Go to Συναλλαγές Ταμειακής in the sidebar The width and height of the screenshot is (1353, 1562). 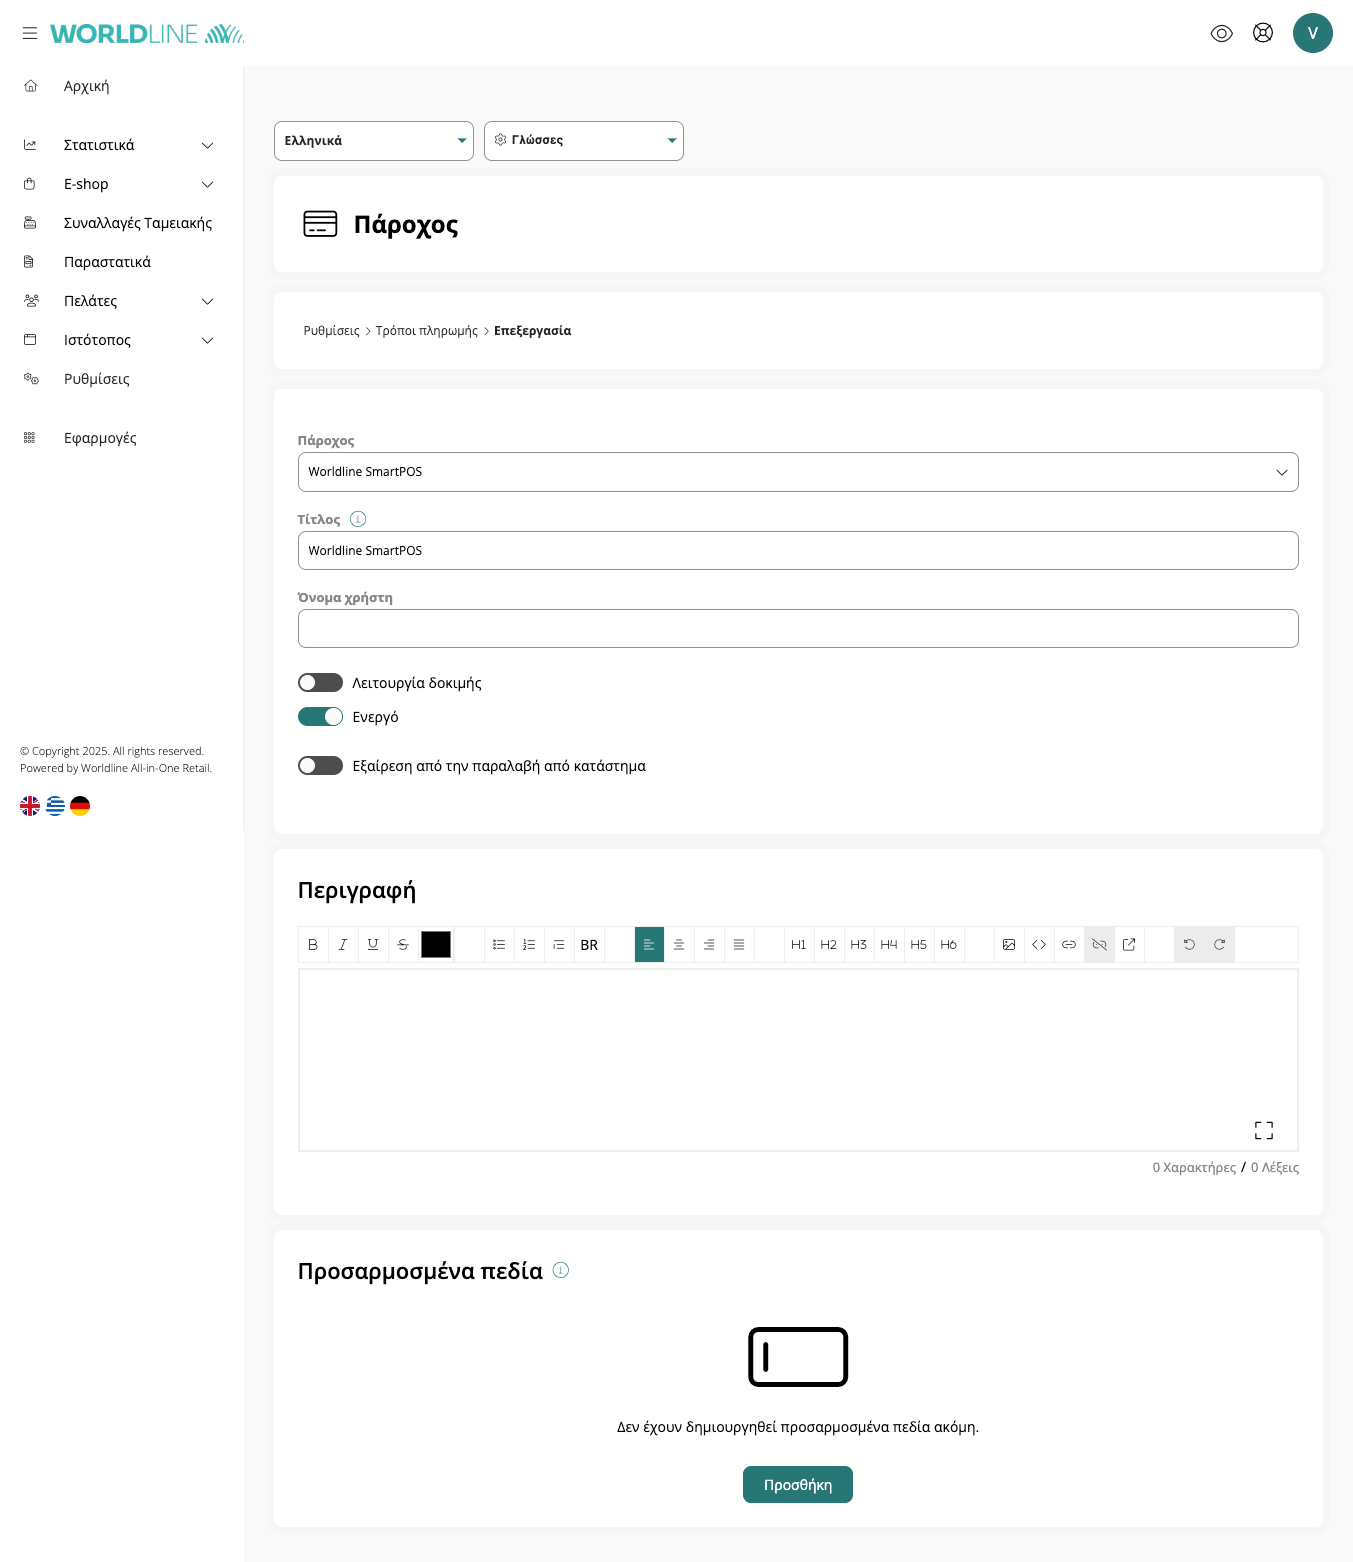coord(137,223)
